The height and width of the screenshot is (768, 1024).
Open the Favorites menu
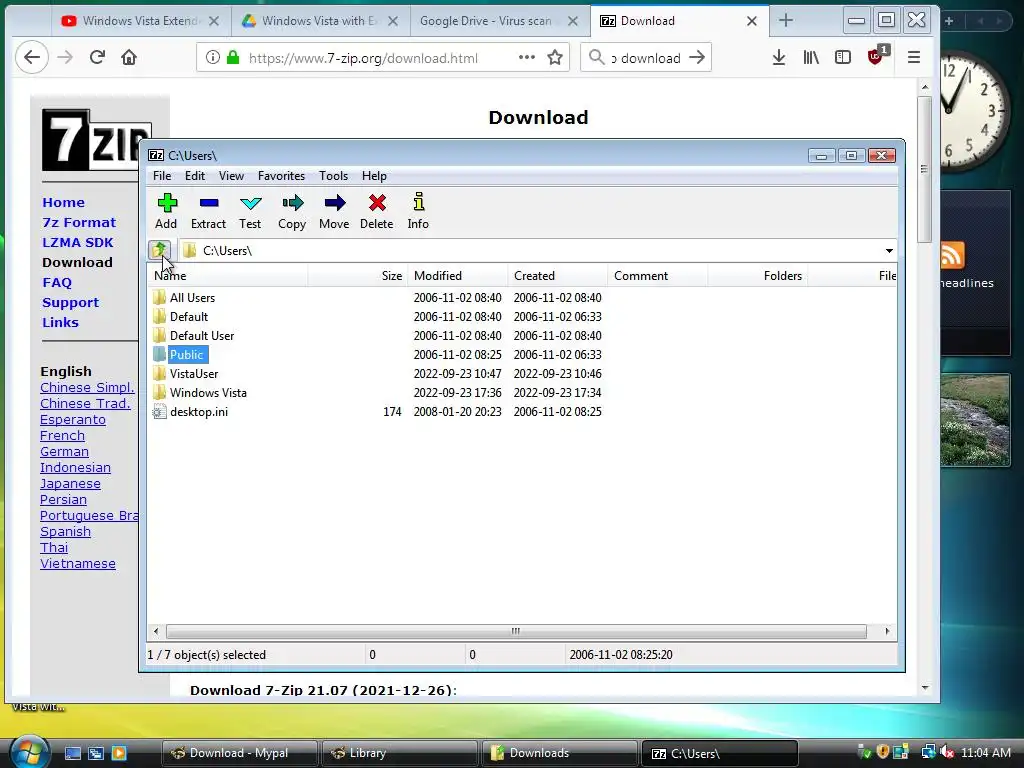[x=281, y=176]
